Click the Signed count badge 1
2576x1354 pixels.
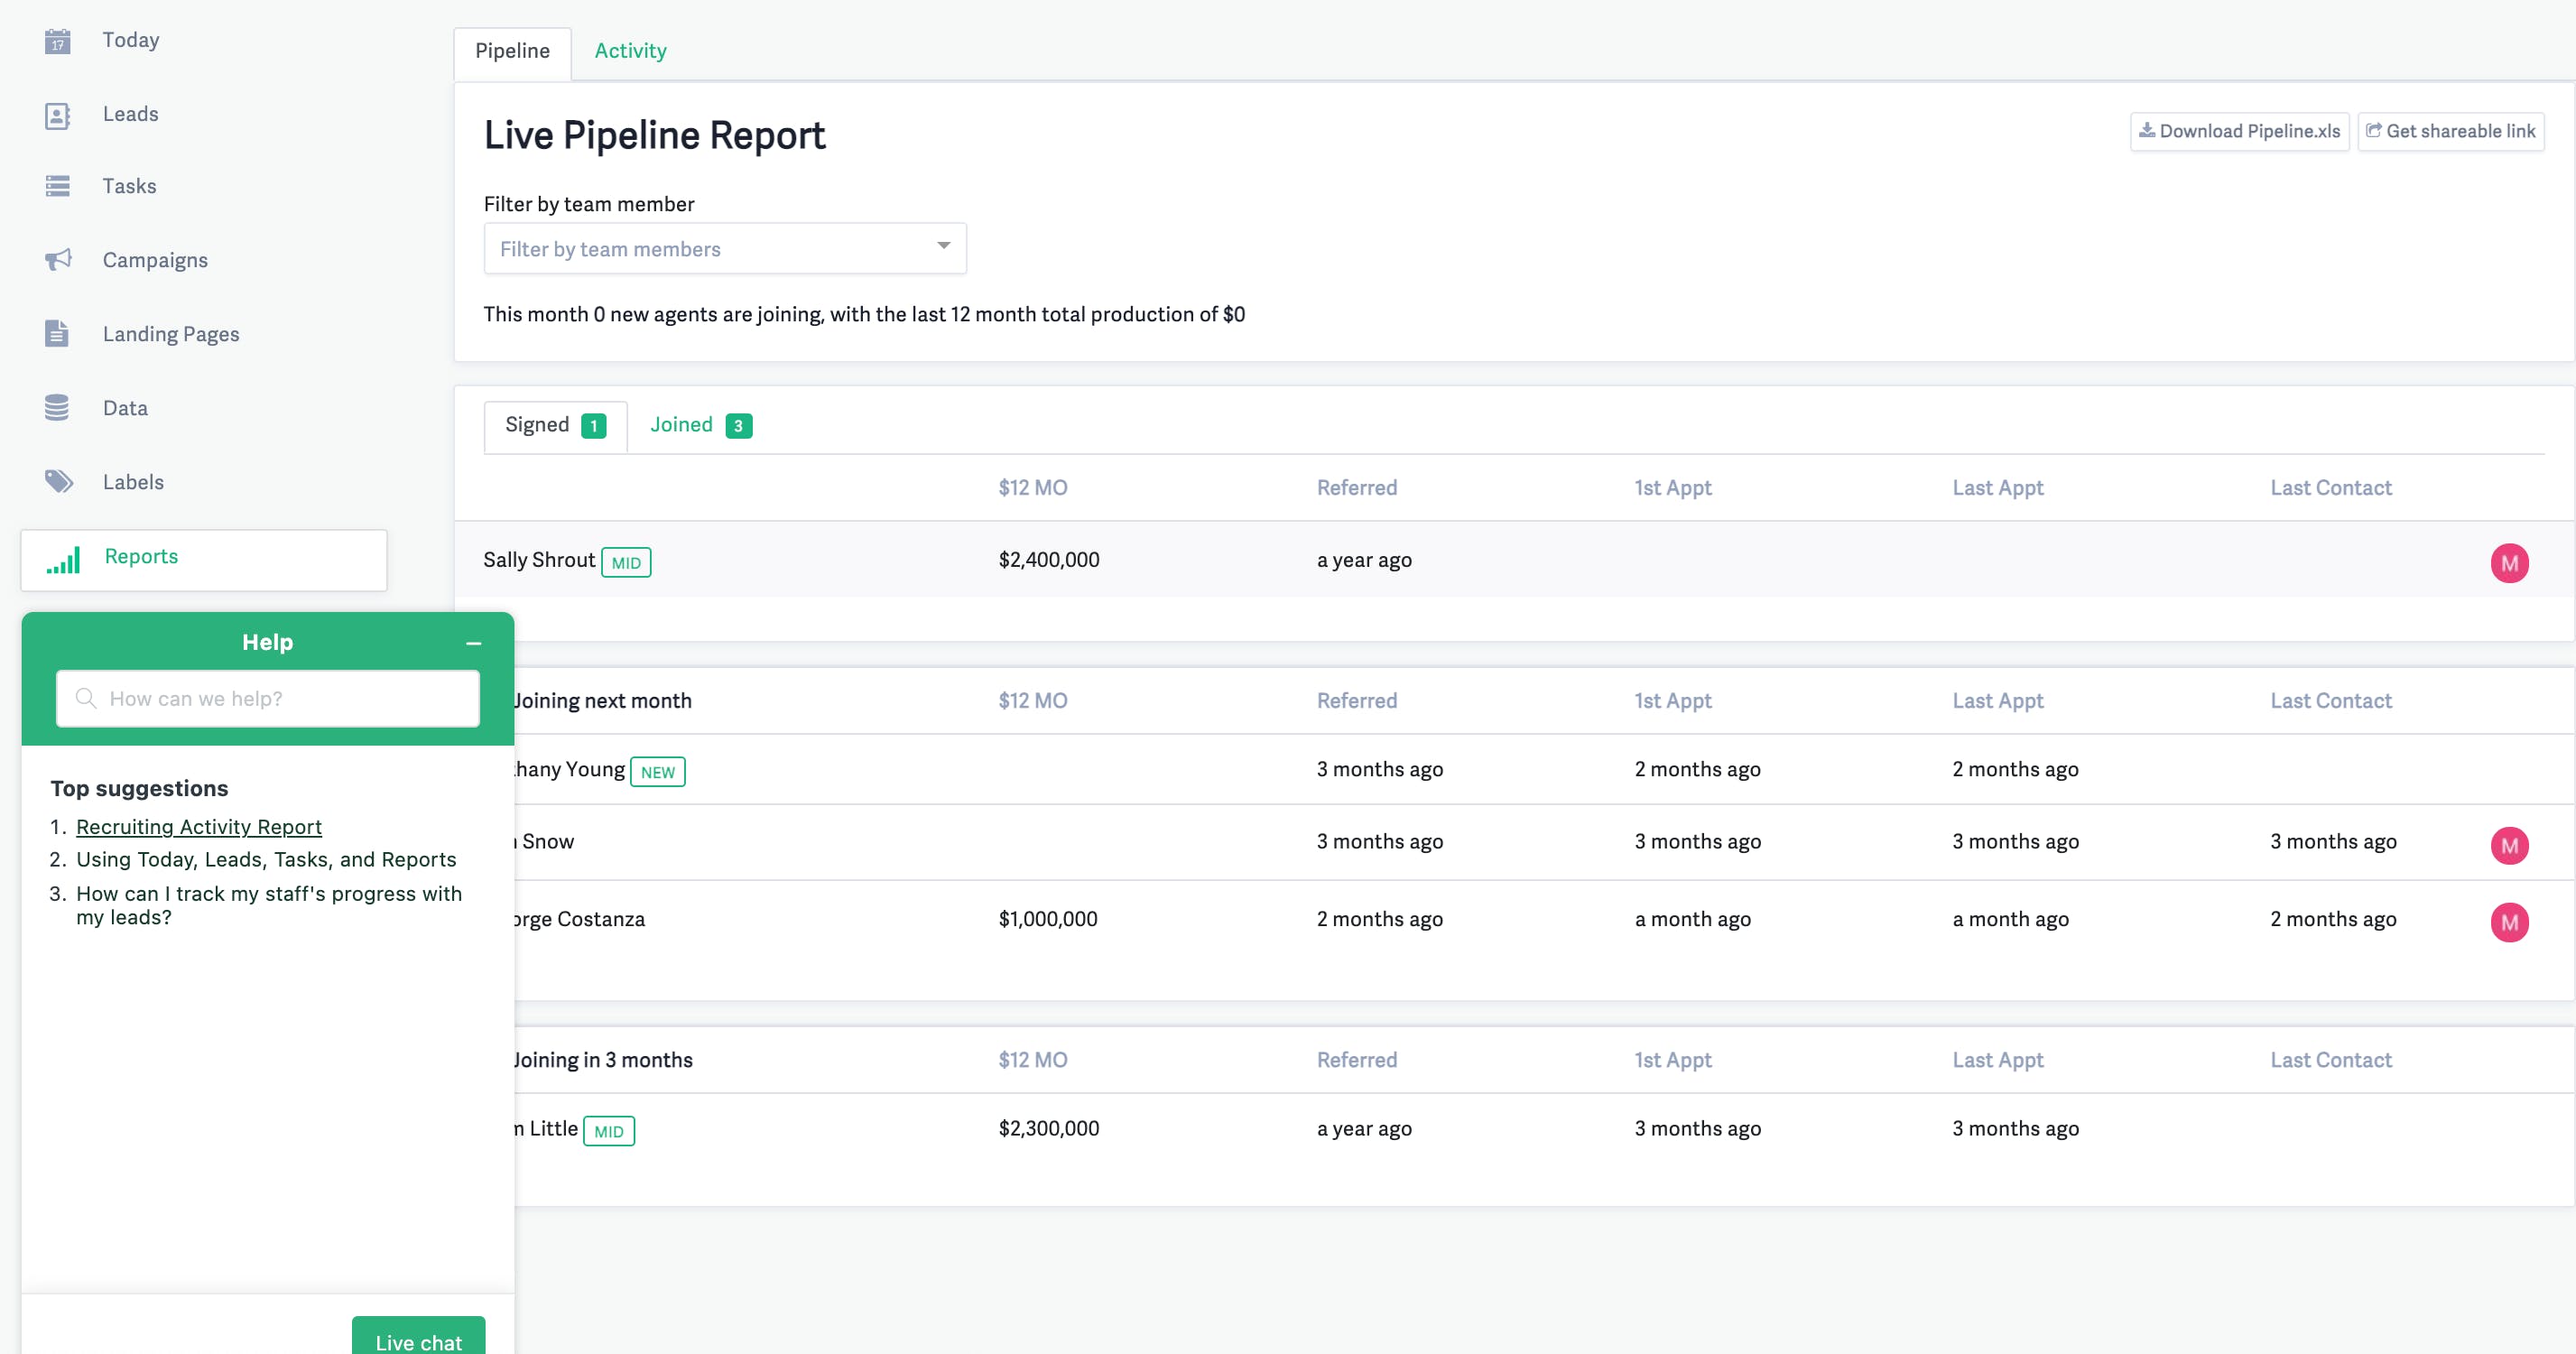(594, 427)
